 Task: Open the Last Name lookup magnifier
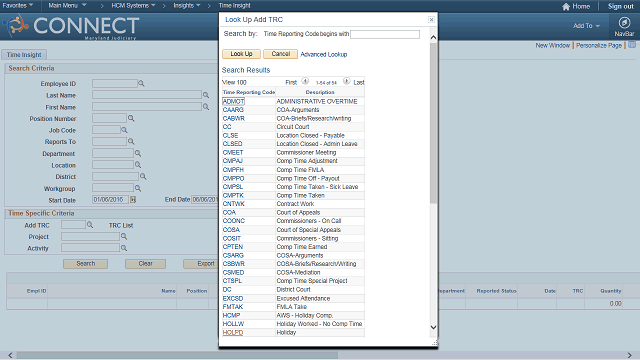tap(206, 95)
